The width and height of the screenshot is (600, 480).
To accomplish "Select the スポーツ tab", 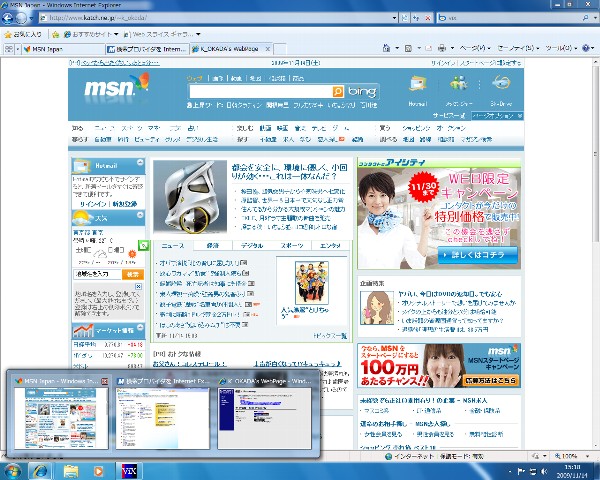I will (292, 246).
